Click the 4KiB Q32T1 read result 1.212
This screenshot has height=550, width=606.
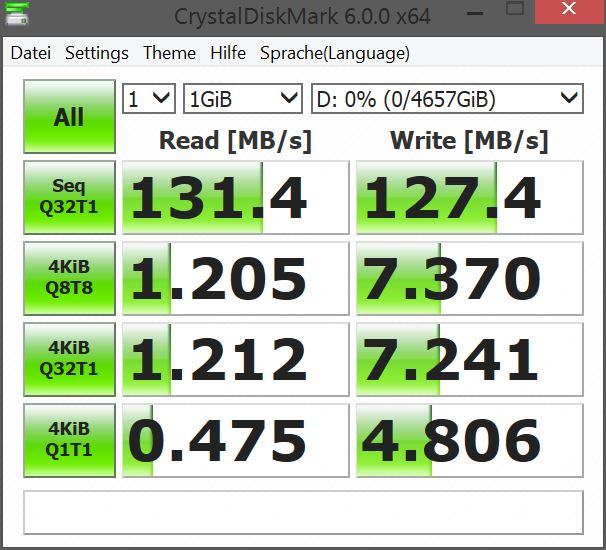(236, 360)
